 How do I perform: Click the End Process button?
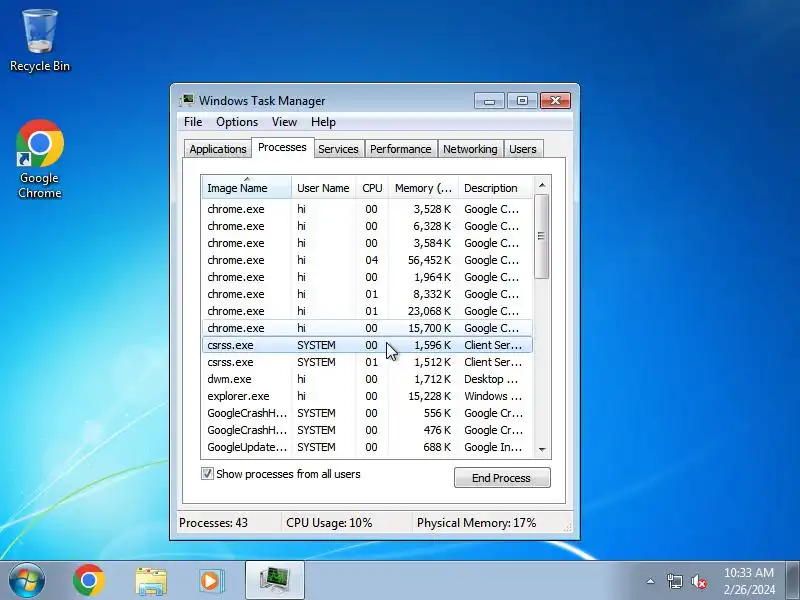tap(502, 478)
